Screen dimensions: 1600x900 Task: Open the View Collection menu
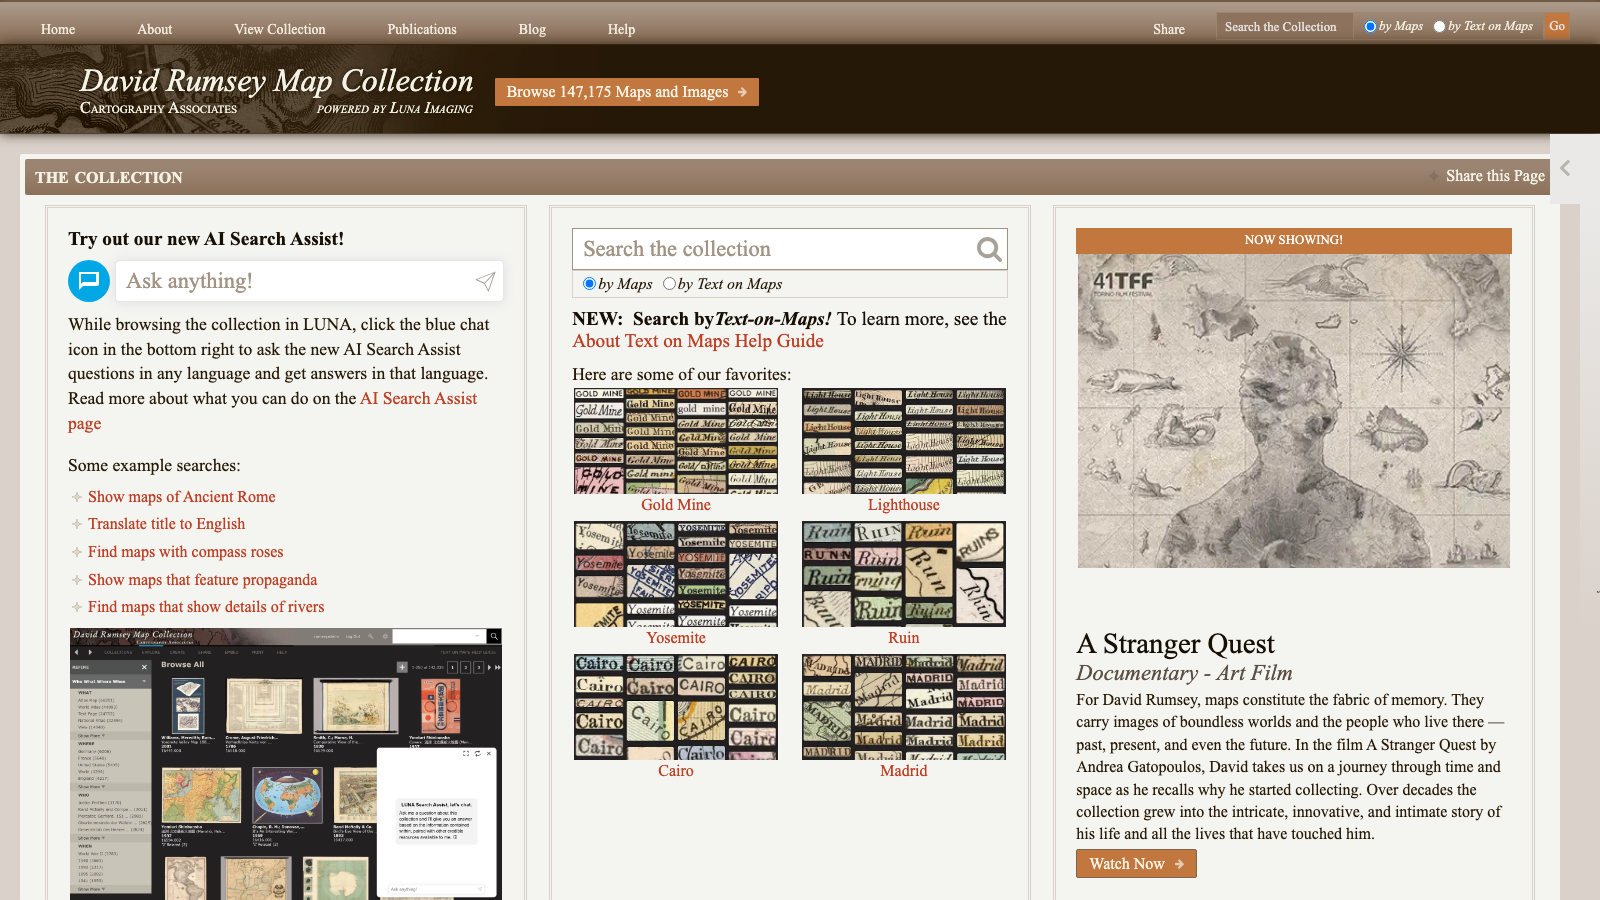[279, 29]
